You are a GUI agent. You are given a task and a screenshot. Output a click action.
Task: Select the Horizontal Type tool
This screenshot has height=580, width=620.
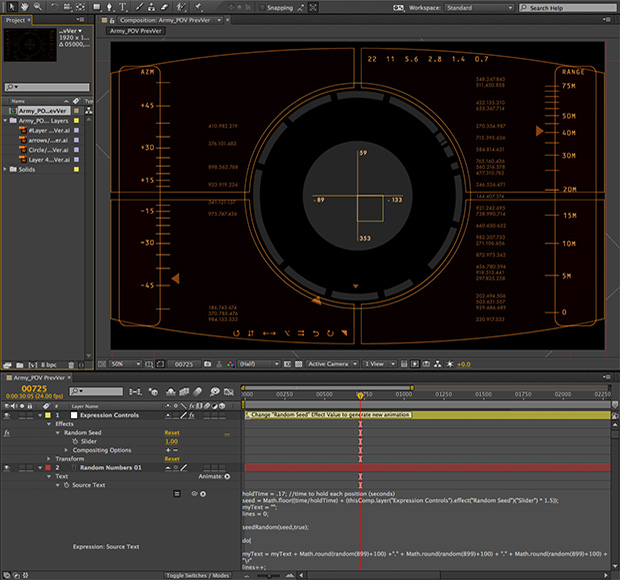123,7
